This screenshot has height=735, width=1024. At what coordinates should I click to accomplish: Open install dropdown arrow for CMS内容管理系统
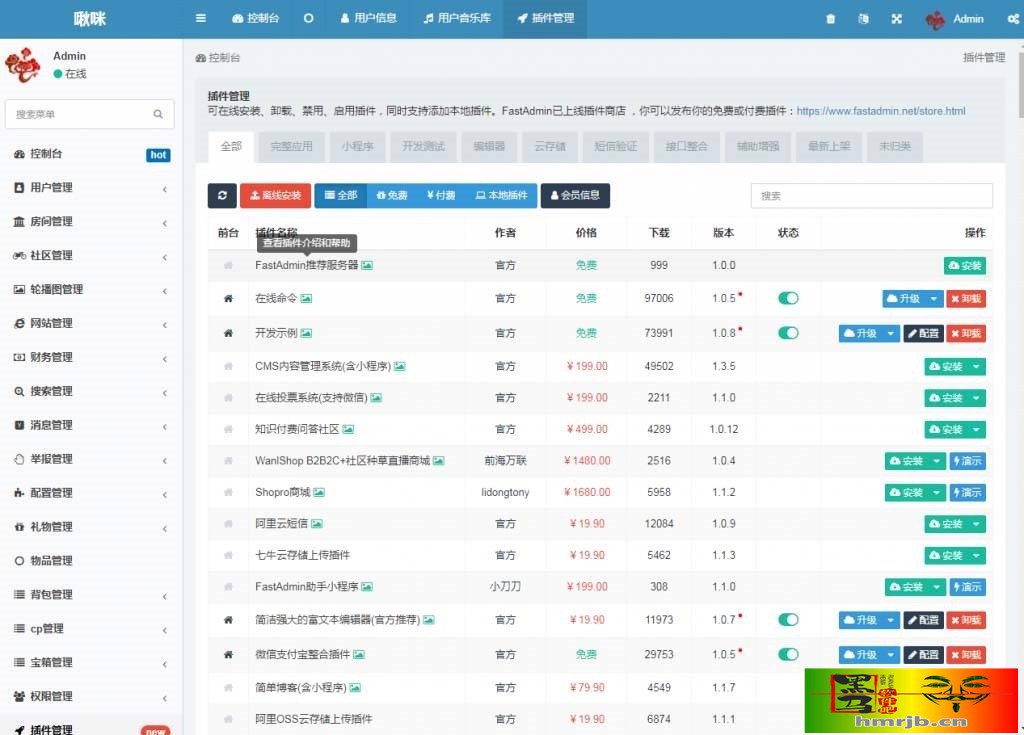point(976,367)
